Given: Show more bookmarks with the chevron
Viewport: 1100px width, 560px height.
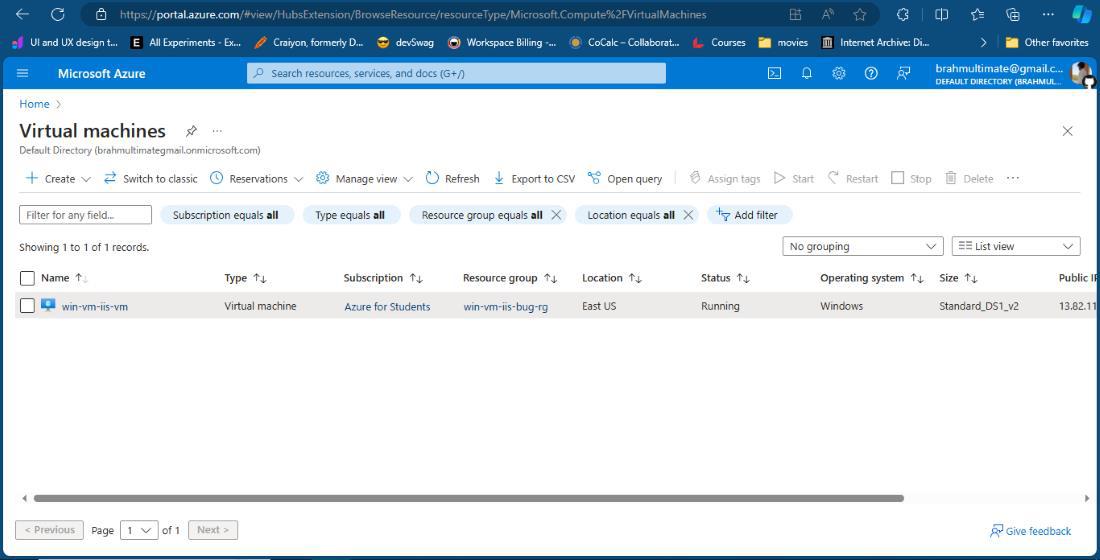Looking at the screenshot, I should 984,43.
